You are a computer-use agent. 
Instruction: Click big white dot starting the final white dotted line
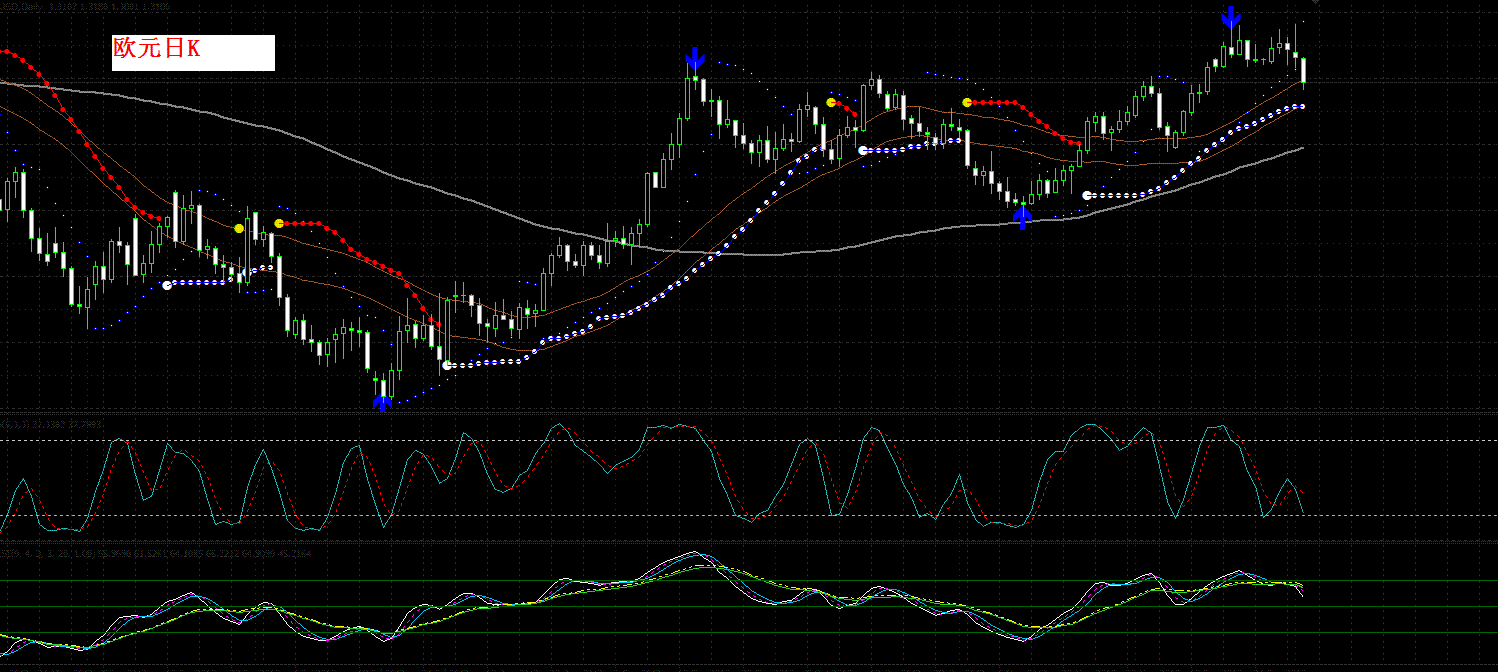[1087, 195]
